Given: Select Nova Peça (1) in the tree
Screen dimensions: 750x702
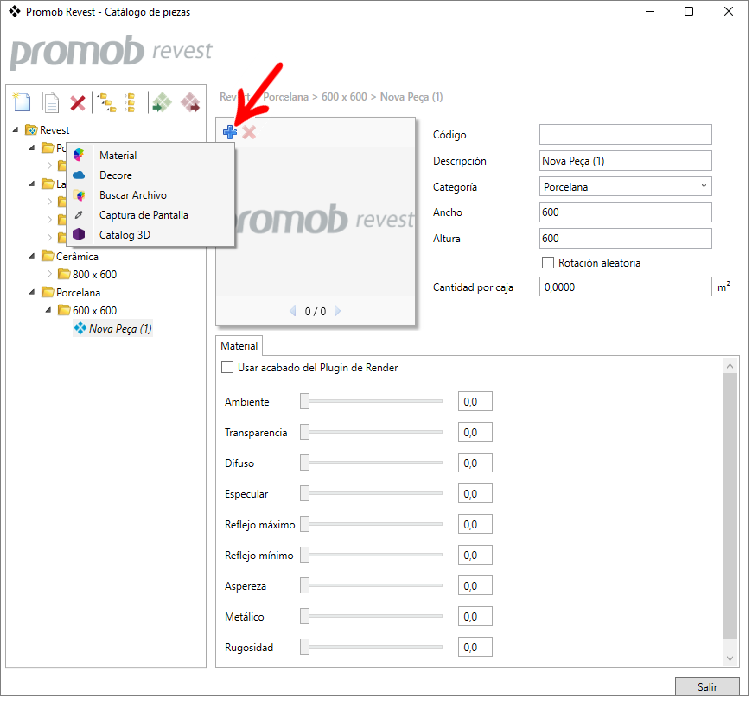Looking at the screenshot, I should pos(120,329).
